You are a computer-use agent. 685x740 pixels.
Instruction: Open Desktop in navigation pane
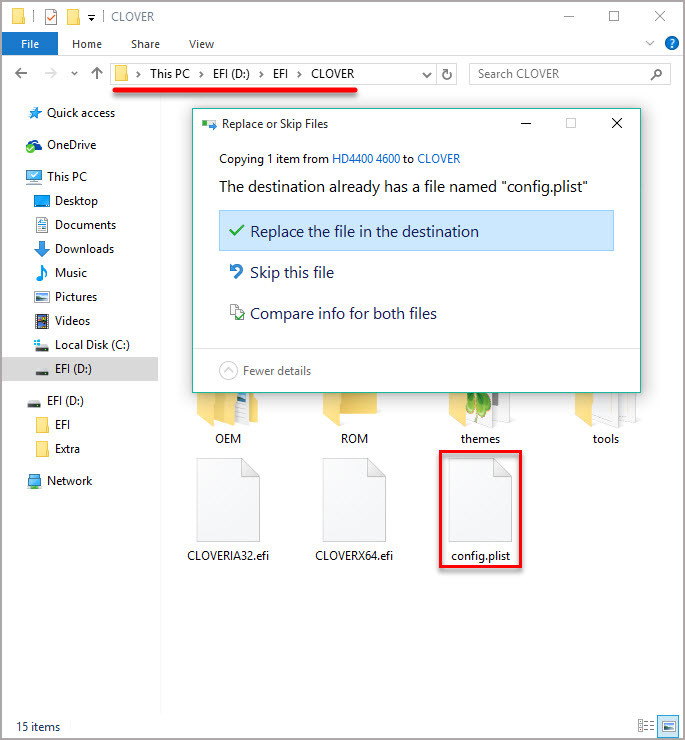66,201
